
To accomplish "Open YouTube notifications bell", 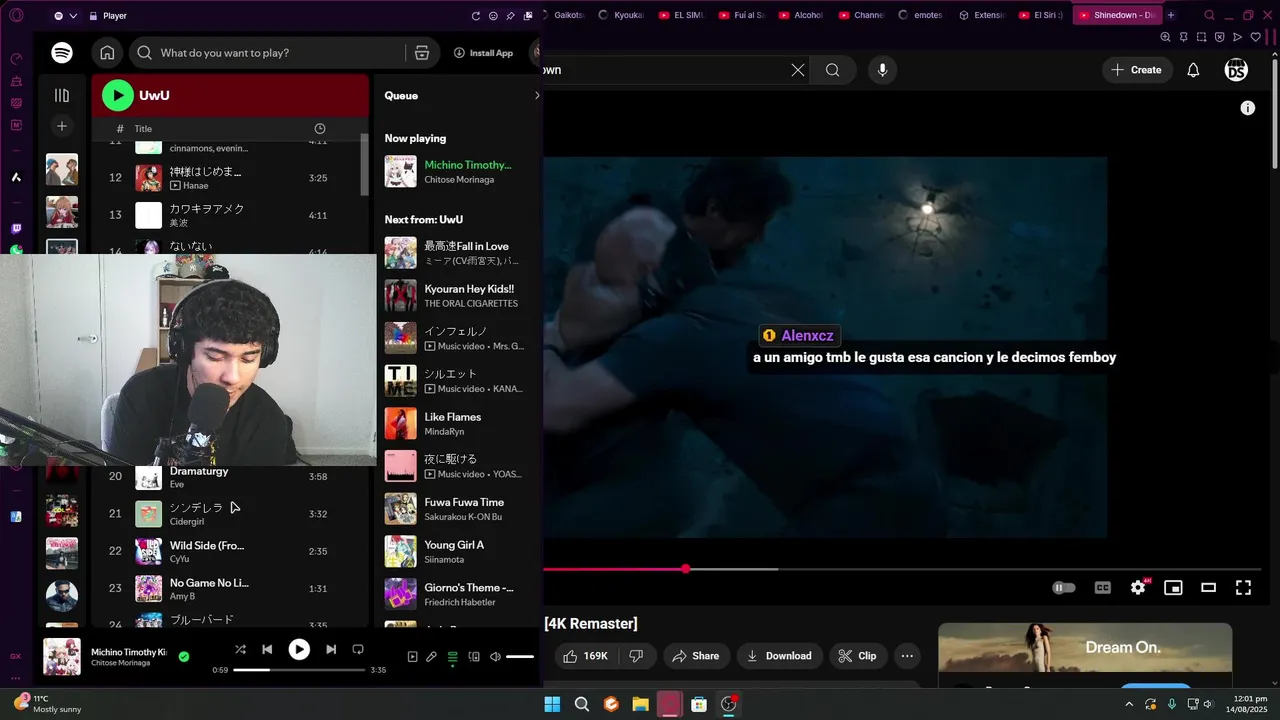I will (x=1193, y=70).
